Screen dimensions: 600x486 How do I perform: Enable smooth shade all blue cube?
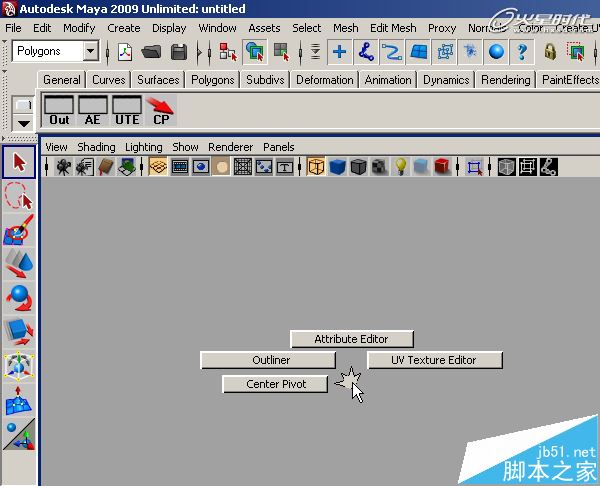(338, 167)
